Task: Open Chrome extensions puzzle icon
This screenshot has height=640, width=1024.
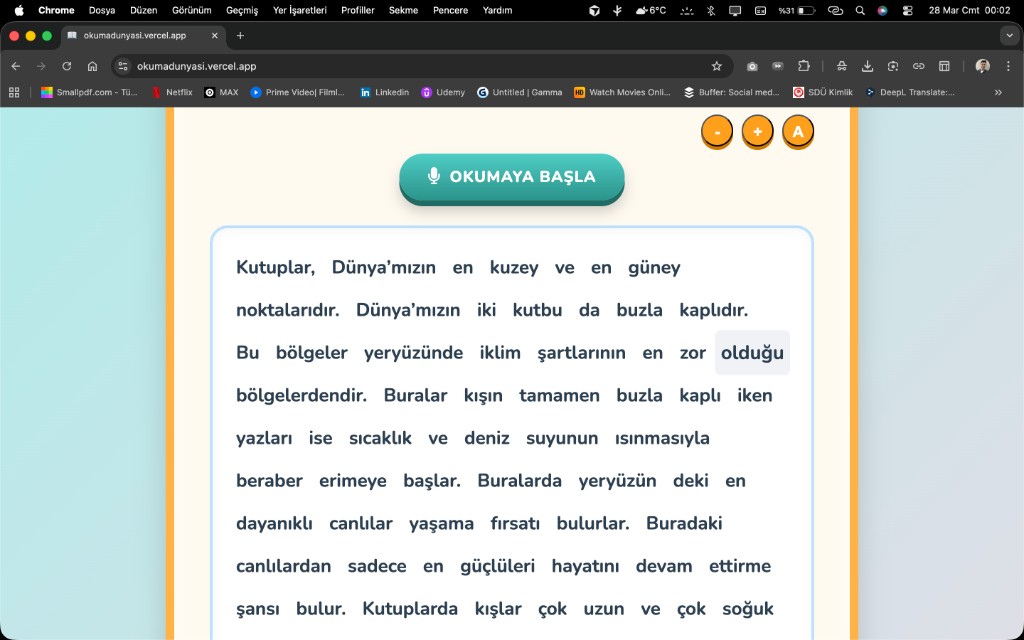Action: tap(803, 66)
